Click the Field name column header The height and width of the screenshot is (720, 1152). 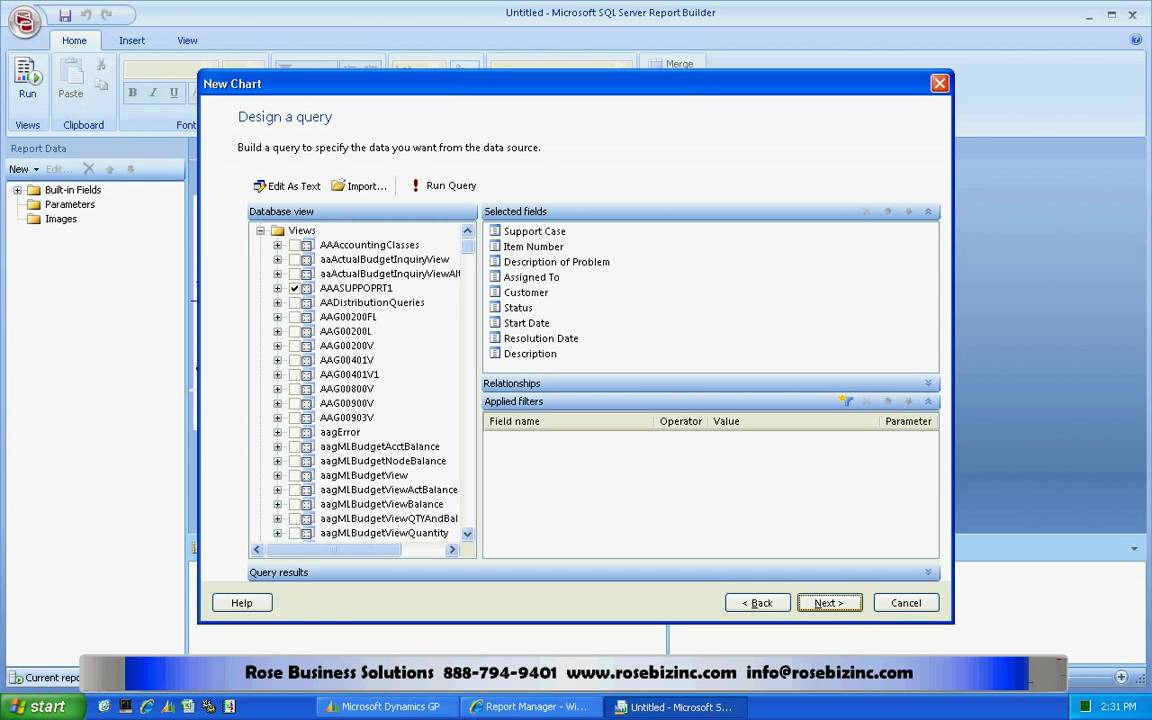point(568,421)
